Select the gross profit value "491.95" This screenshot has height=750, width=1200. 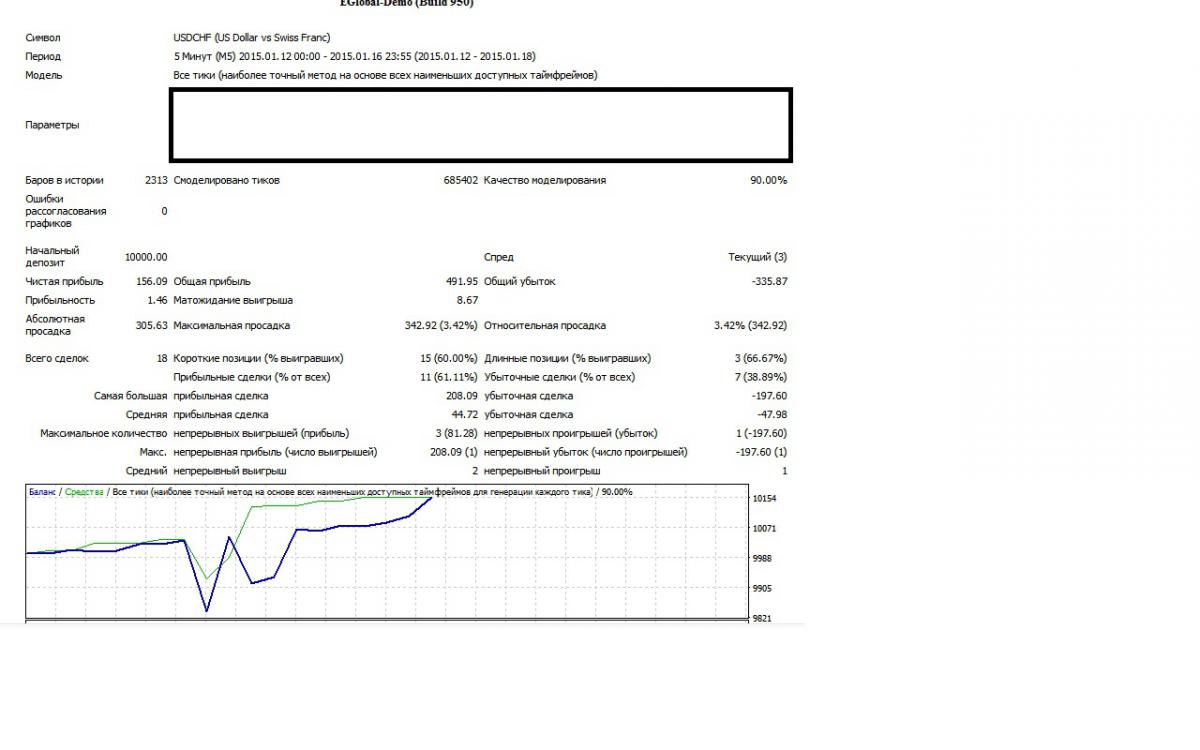(x=463, y=282)
